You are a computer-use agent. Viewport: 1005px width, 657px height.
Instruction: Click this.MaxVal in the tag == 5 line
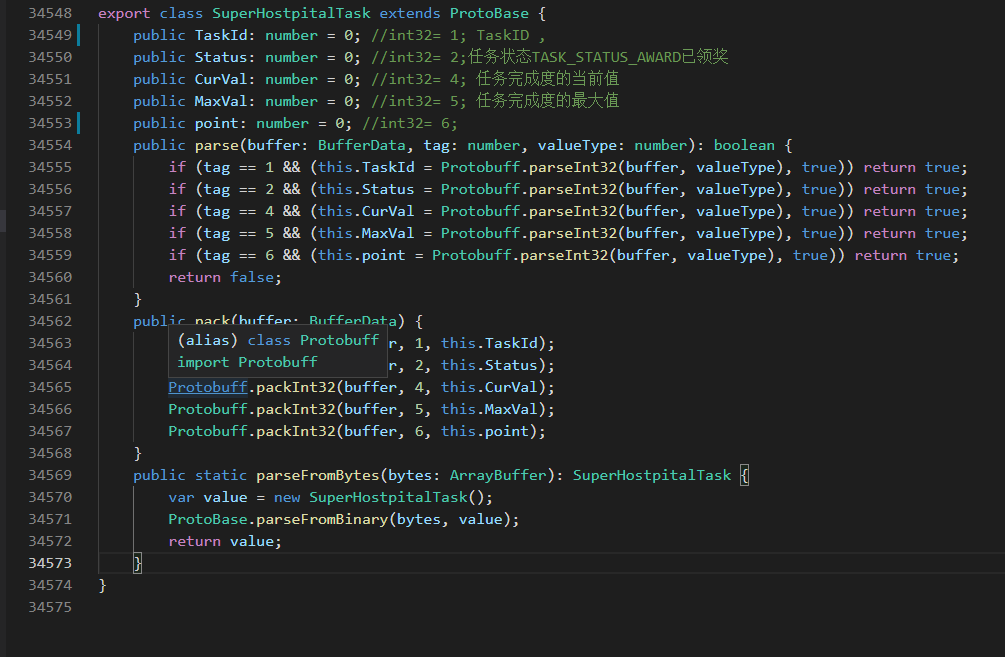coord(366,233)
